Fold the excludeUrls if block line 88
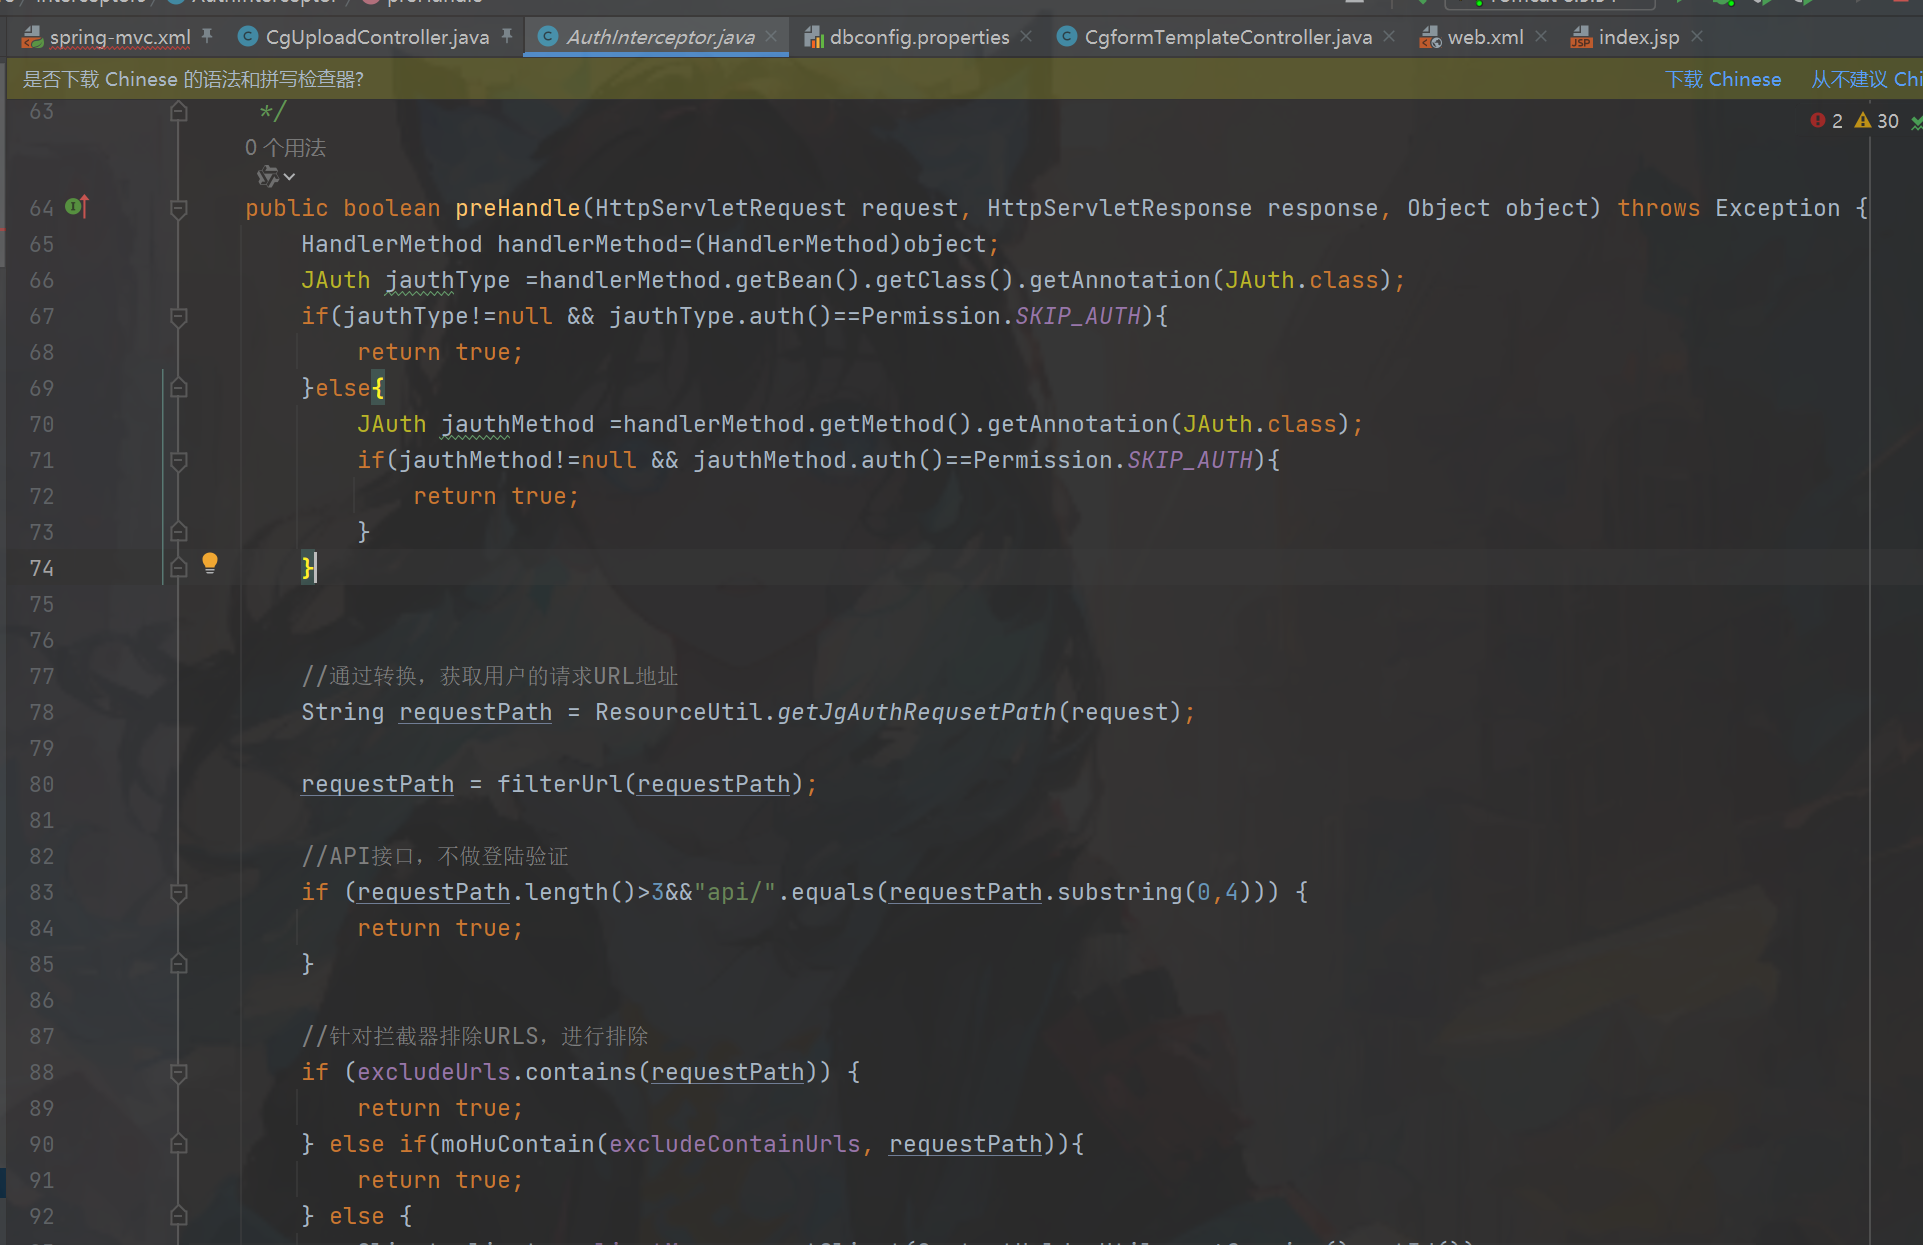Image resolution: width=1923 pixels, height=1245 pixels. point(179,1073)
